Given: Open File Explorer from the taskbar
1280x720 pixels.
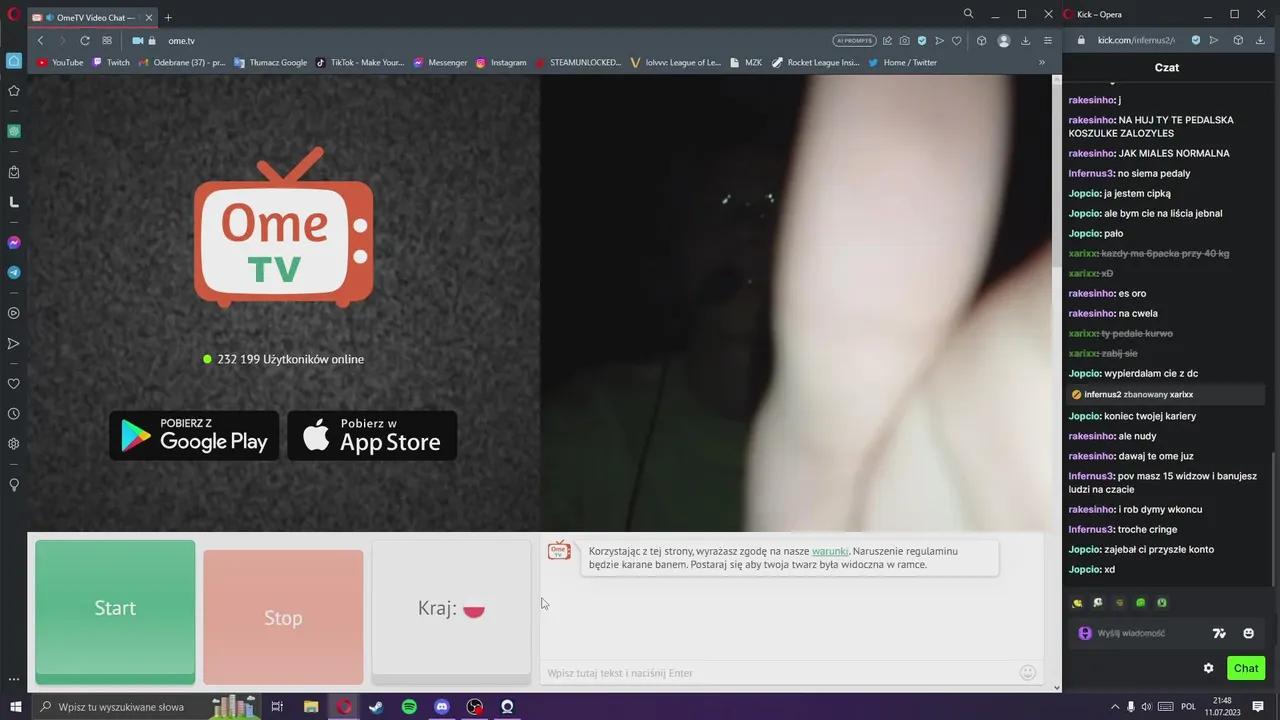Looking at the screenshot, I should coord(311,707).
